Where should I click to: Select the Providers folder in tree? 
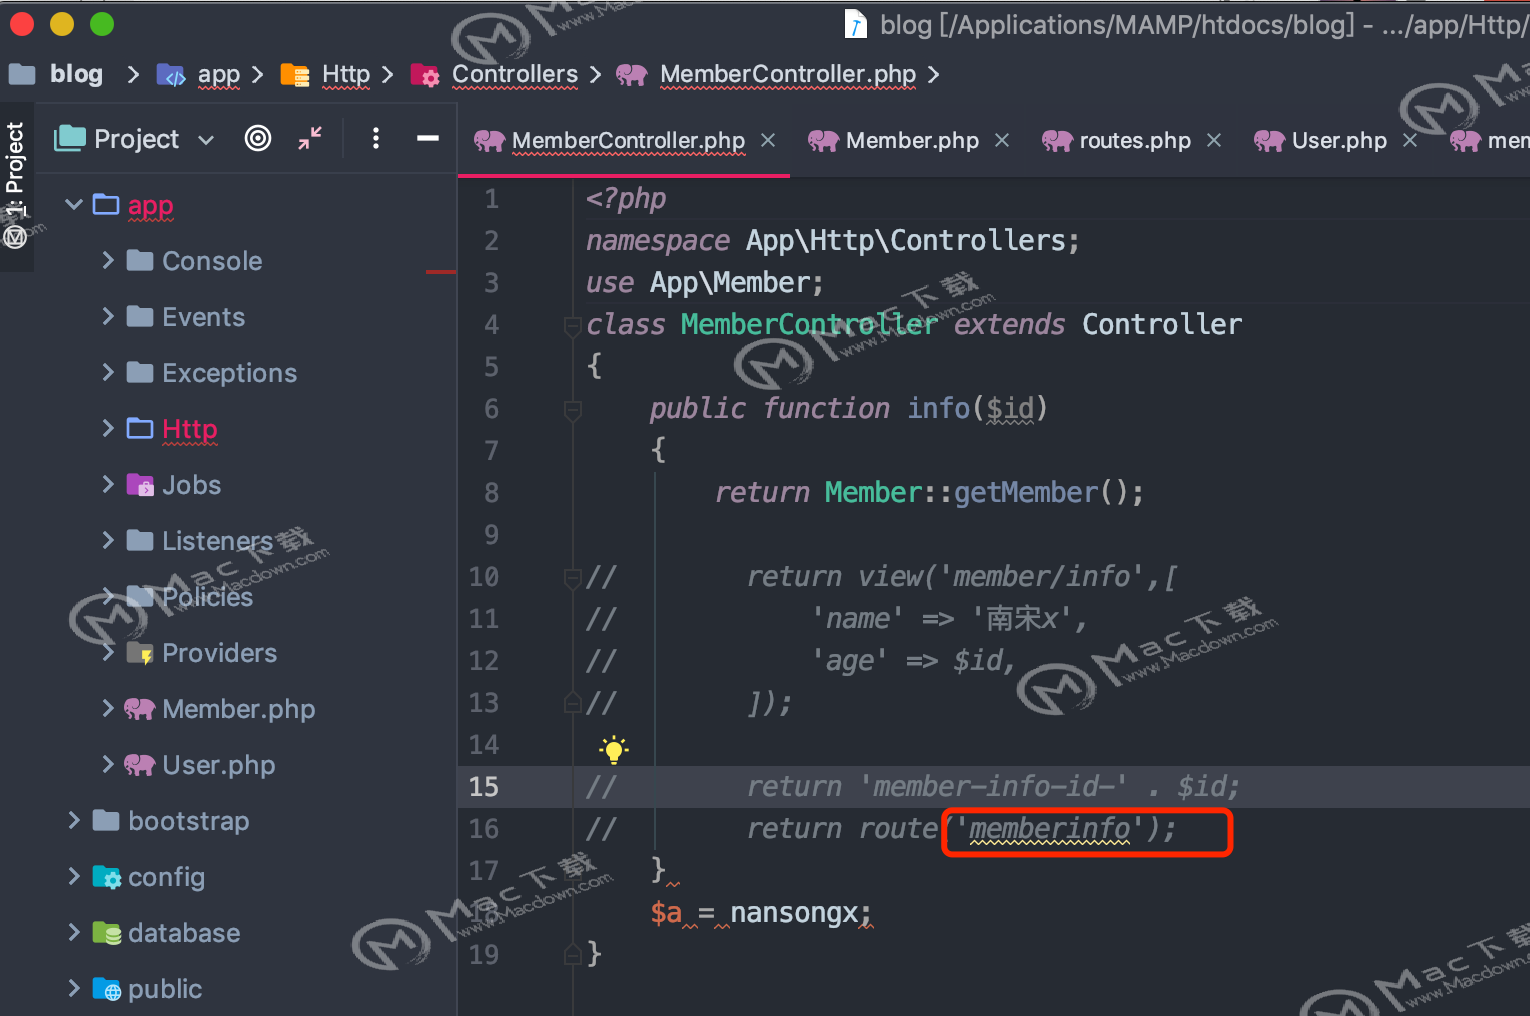click(219, 653)
